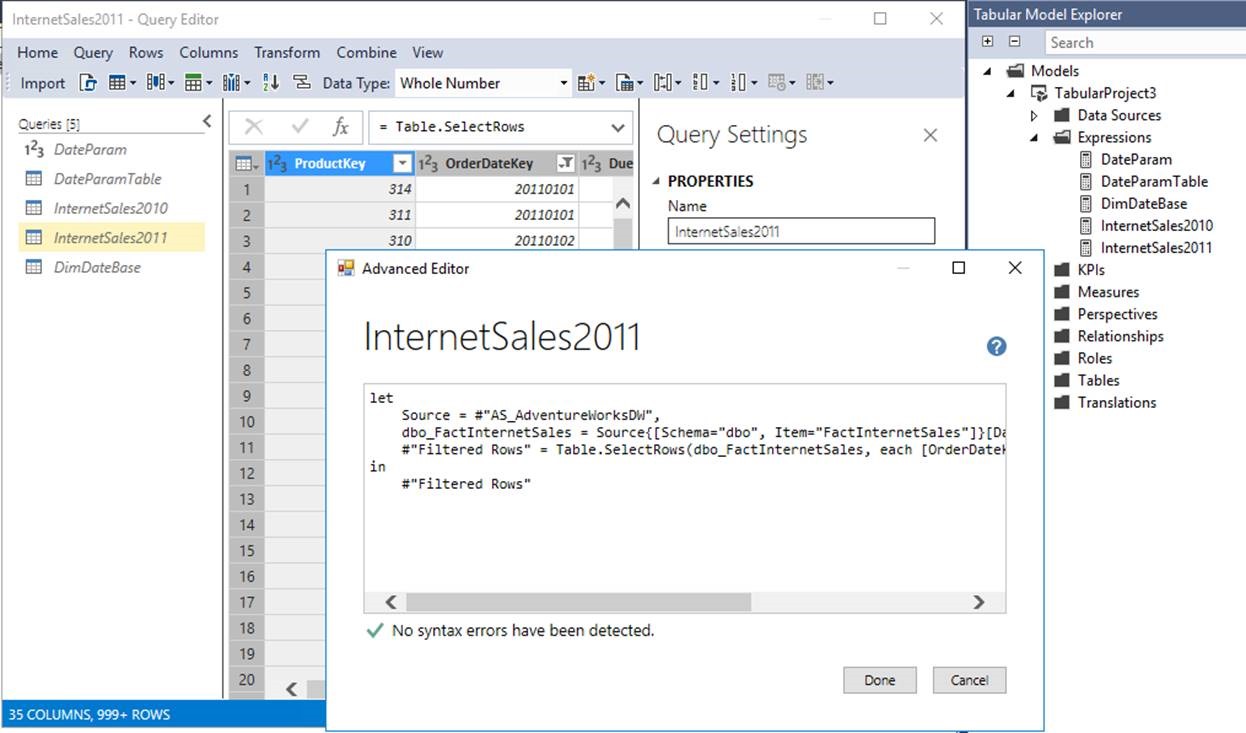Select the DateParamTable query in Queries list

112,179
